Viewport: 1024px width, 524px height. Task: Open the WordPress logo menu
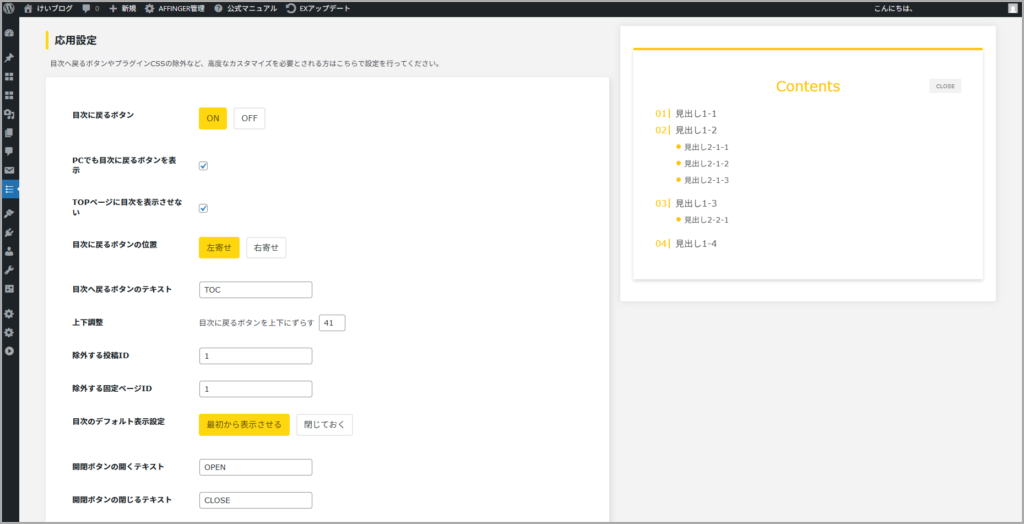(x=9, y=8)
